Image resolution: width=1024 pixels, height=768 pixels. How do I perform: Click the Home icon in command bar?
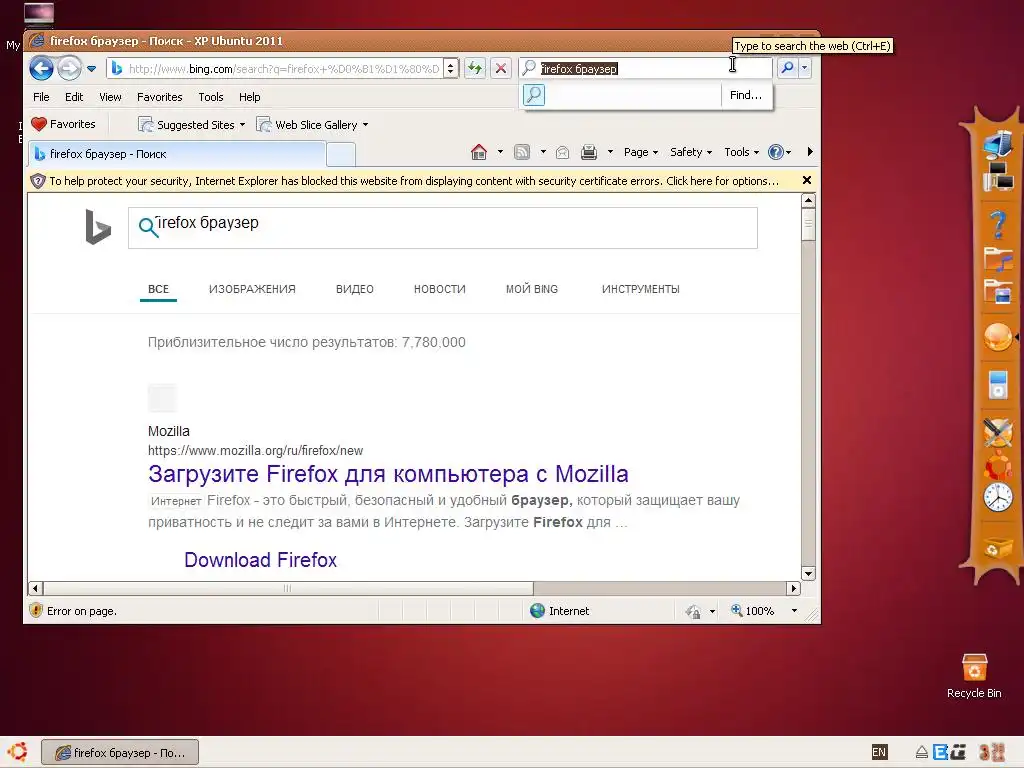click(479, 152)
